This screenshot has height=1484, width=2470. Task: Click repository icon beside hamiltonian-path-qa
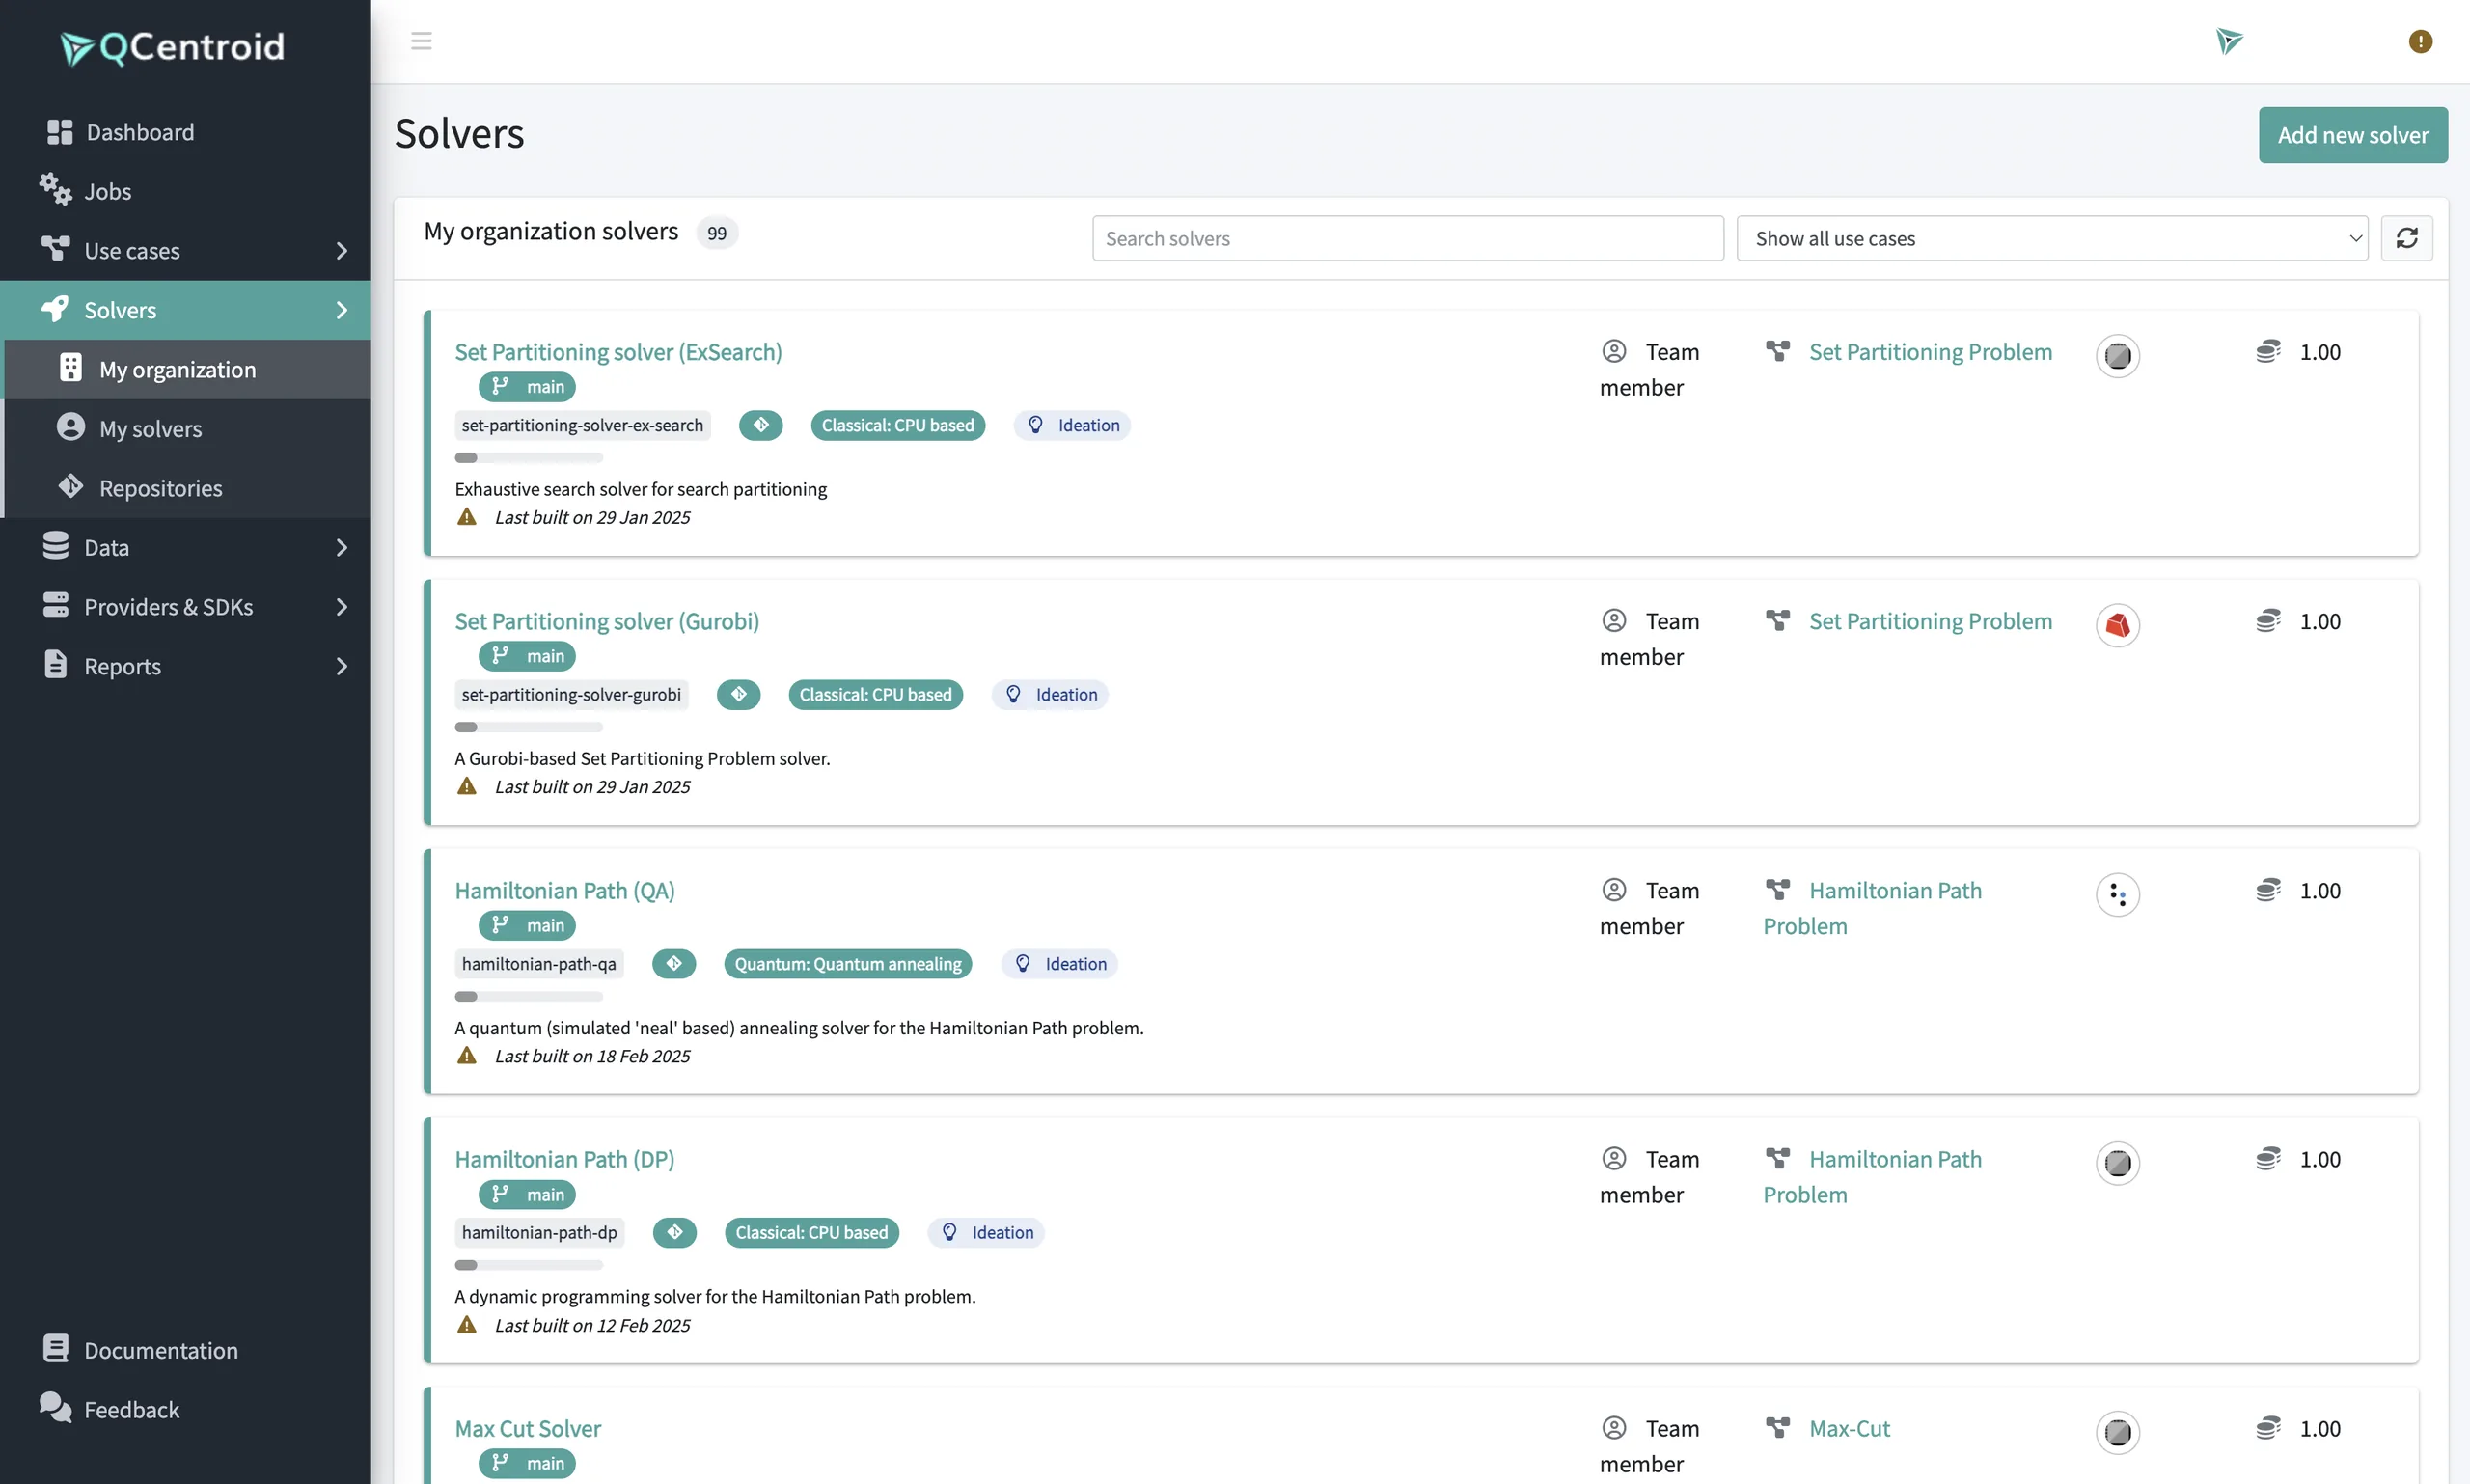pyautogui.click(x=674, y=963)
